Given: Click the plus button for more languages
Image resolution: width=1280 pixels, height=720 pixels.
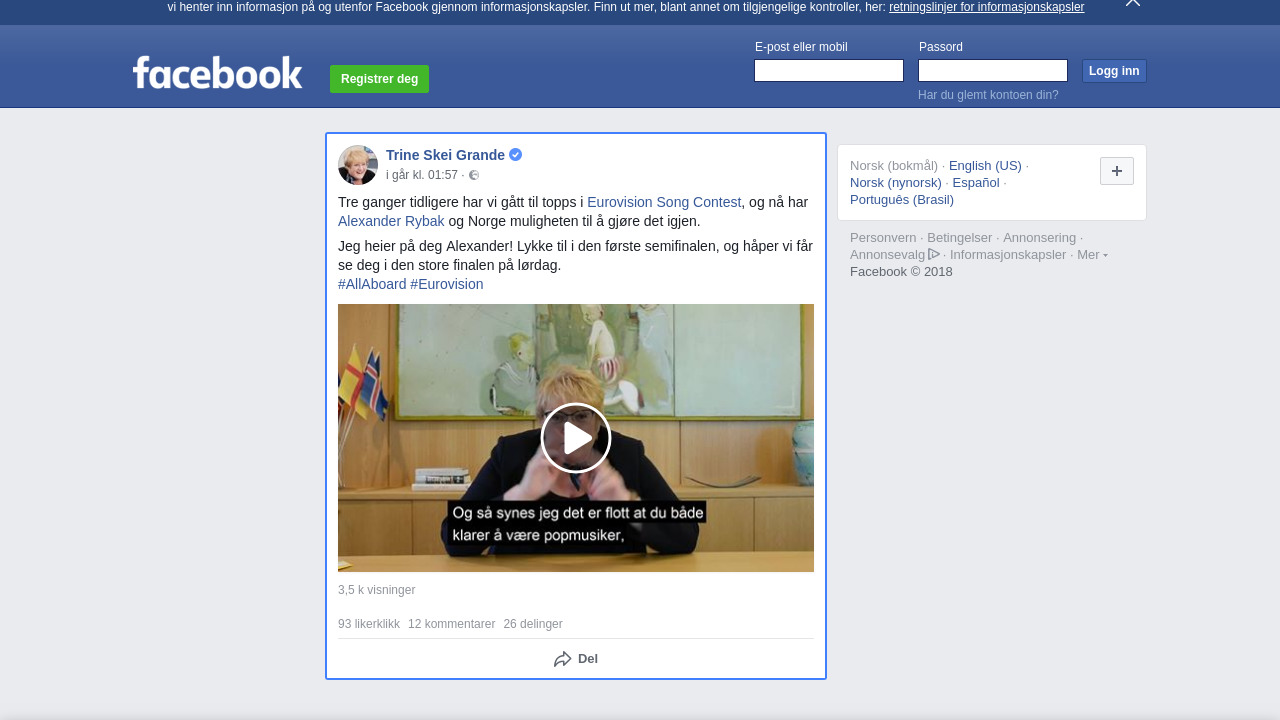Looking at the screenshot, I should point(1117,171).
